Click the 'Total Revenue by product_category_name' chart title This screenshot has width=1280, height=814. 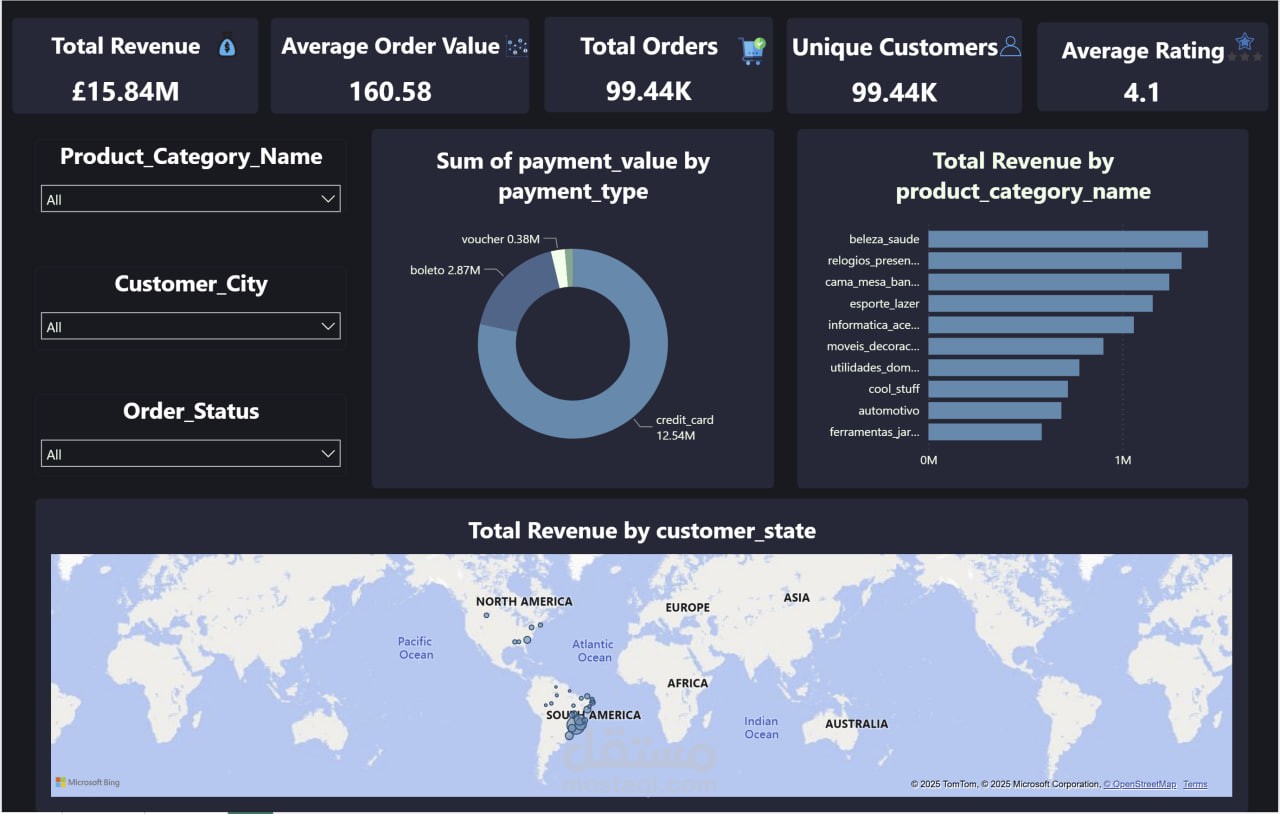1023,176
